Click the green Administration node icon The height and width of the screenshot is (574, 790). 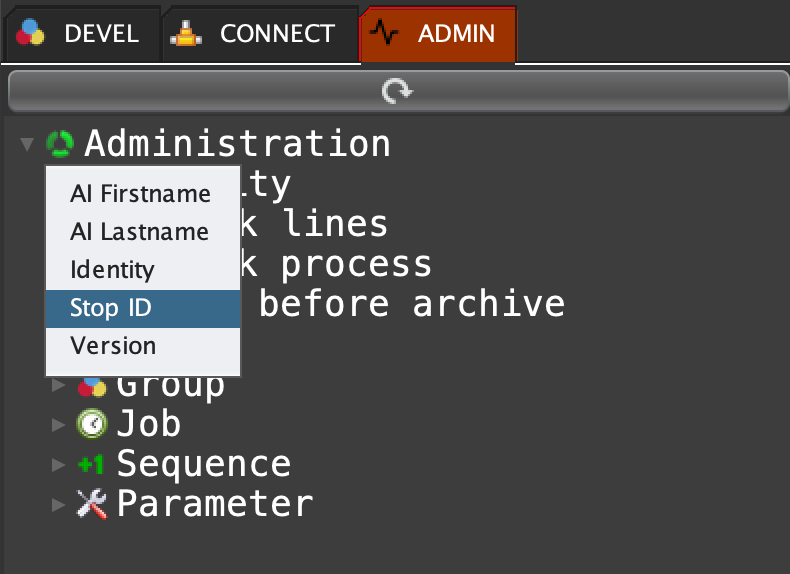60,144
